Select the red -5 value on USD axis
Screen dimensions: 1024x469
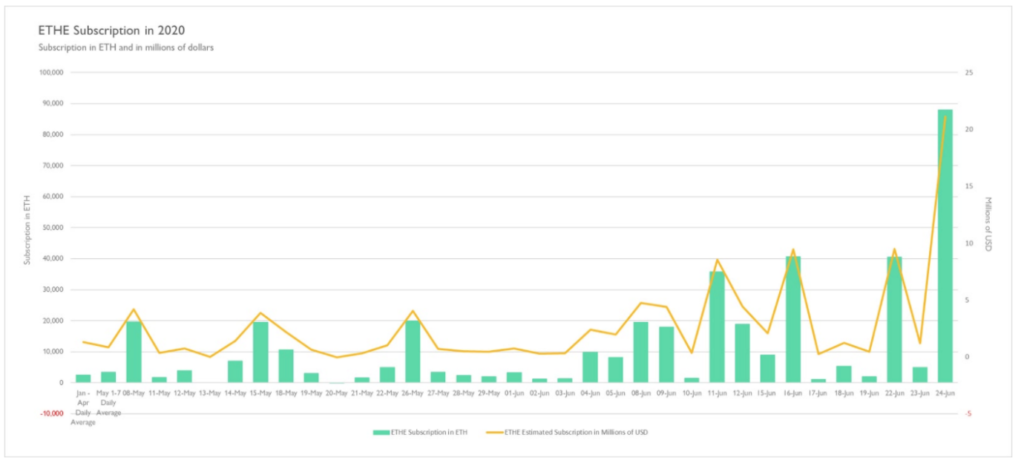pyautogui.click(x=968, y=413)
